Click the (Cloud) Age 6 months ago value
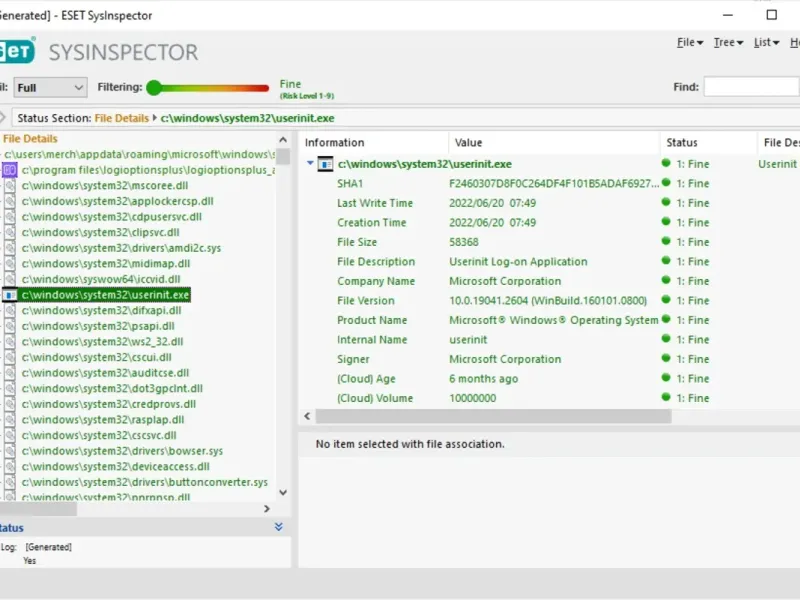The height and width of the screenshot is (600, 800). 484,379
